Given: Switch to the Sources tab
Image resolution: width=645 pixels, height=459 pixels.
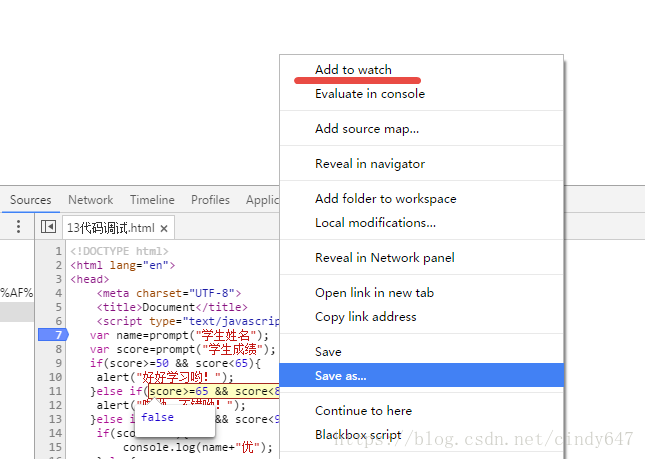Looking at the screenshot, I should [30, 200].
